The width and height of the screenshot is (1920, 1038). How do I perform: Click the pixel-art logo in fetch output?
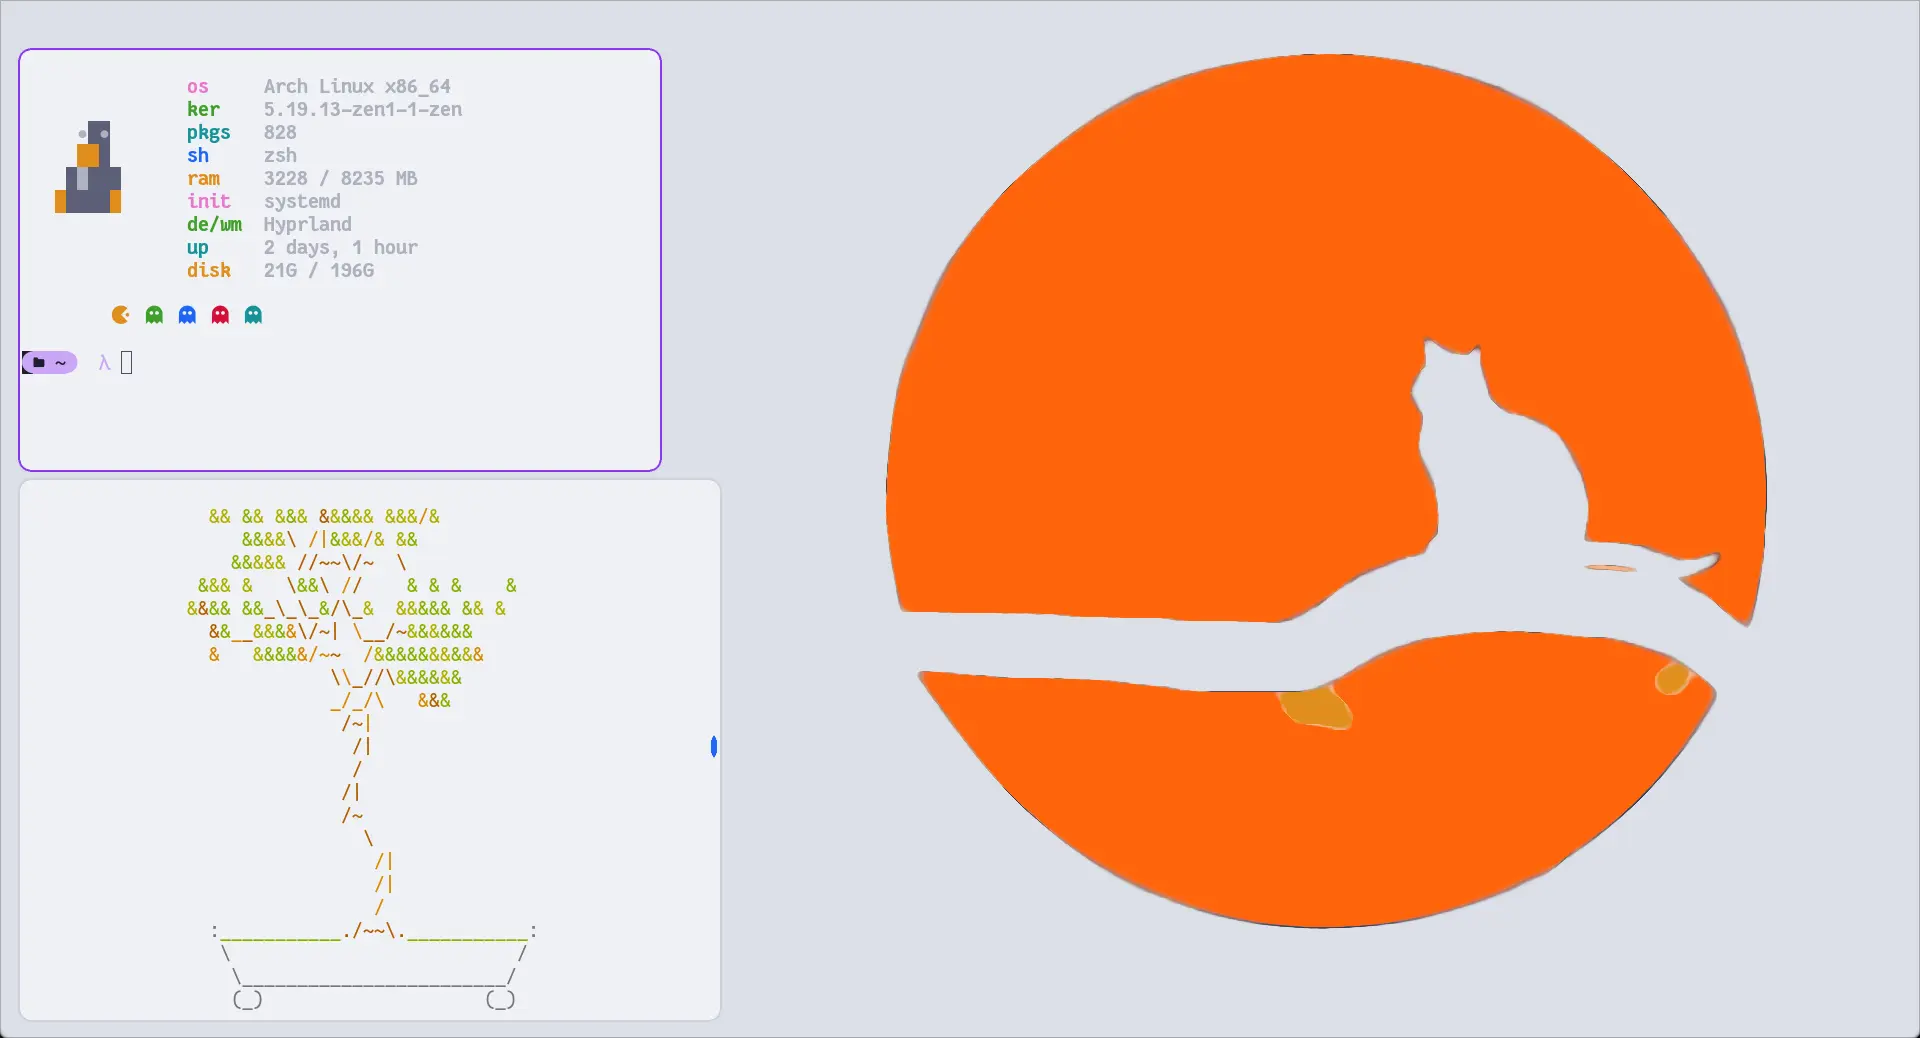pyautogui.click(x=88, y=168)
